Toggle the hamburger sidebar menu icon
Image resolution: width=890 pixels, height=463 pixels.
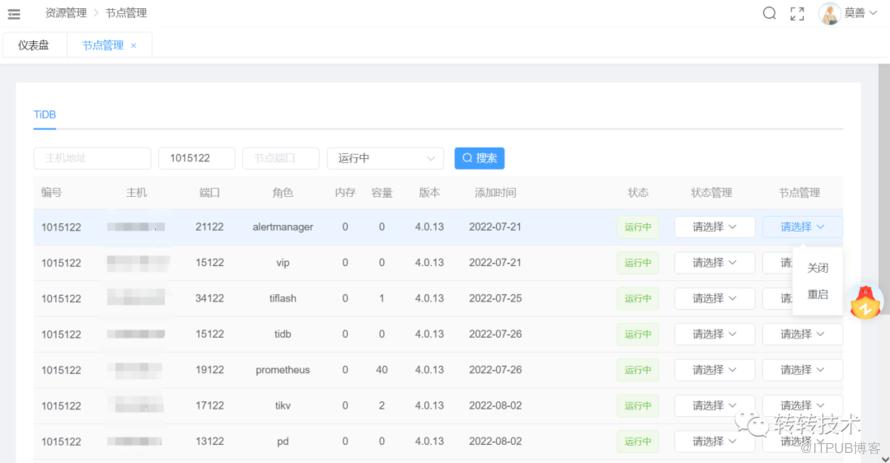14,14
